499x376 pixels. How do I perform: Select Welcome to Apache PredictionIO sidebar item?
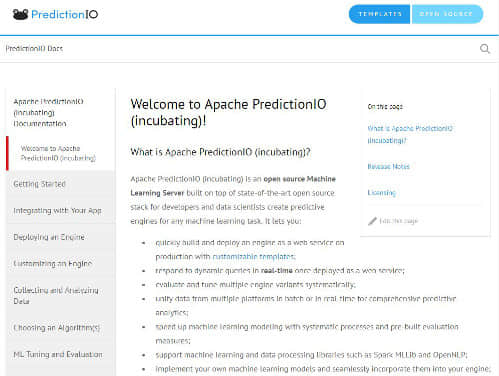click(x=61, y=153)
